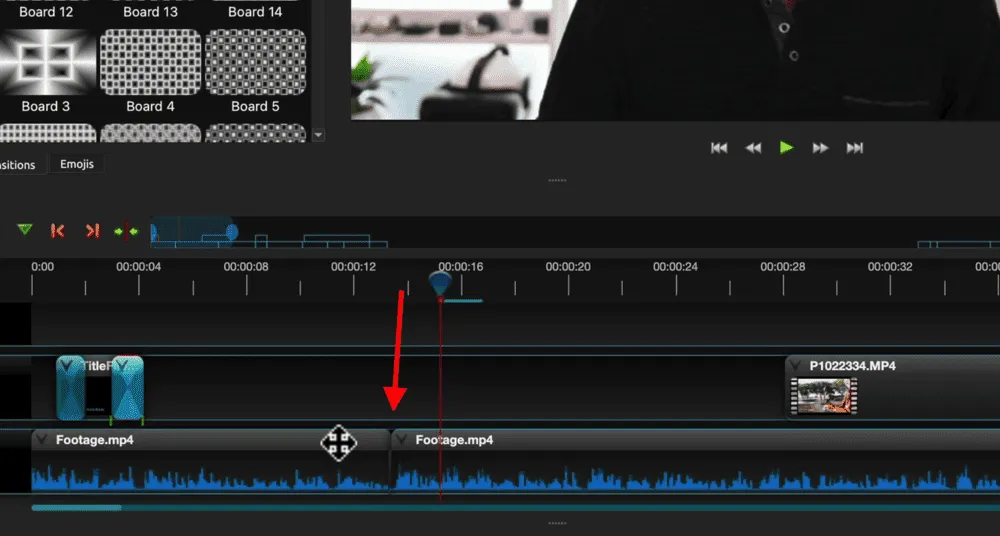Jump to Start of the video
Viewport: 1000px width, 536px height.
pyautogui.click(x=719, y=148)
